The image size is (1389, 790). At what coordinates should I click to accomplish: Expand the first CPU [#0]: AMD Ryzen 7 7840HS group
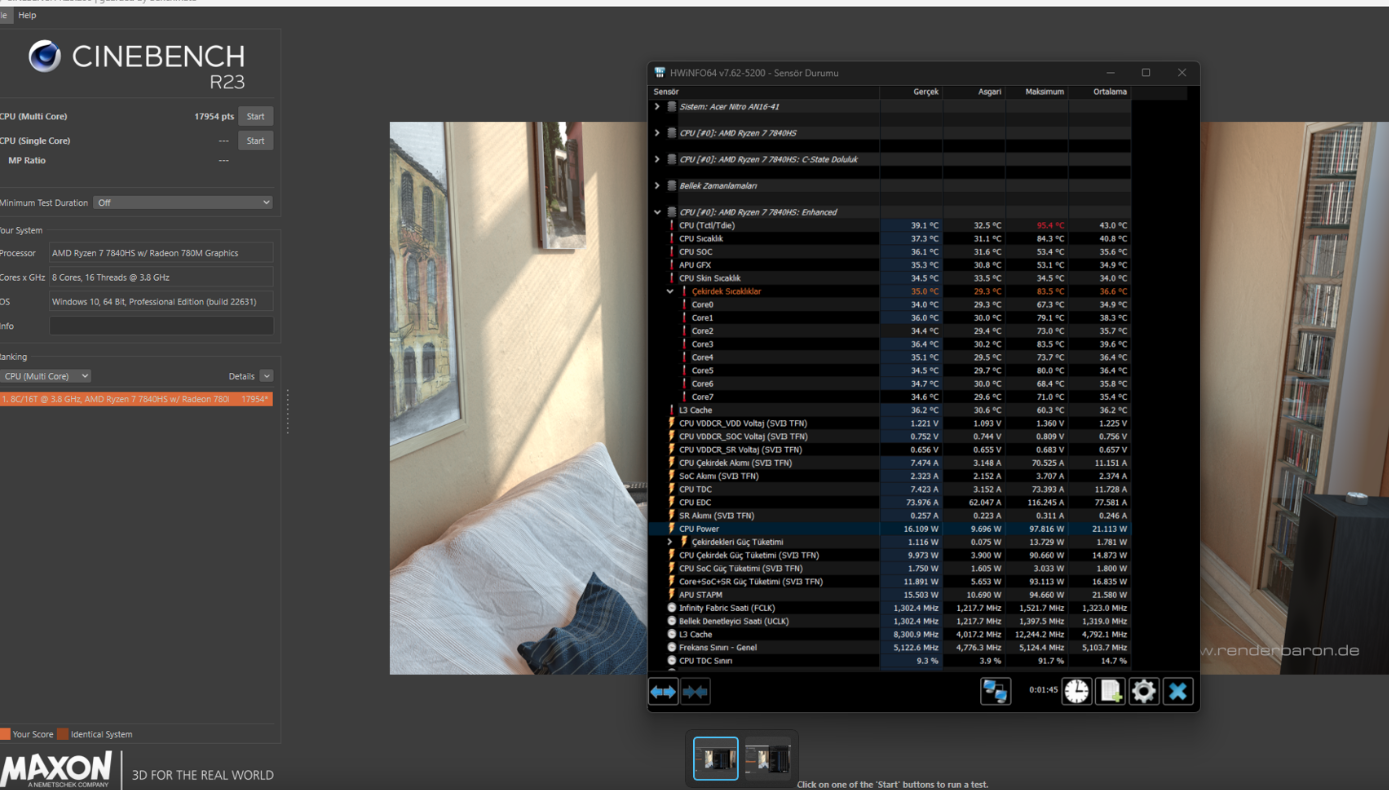tap(657, 133)
